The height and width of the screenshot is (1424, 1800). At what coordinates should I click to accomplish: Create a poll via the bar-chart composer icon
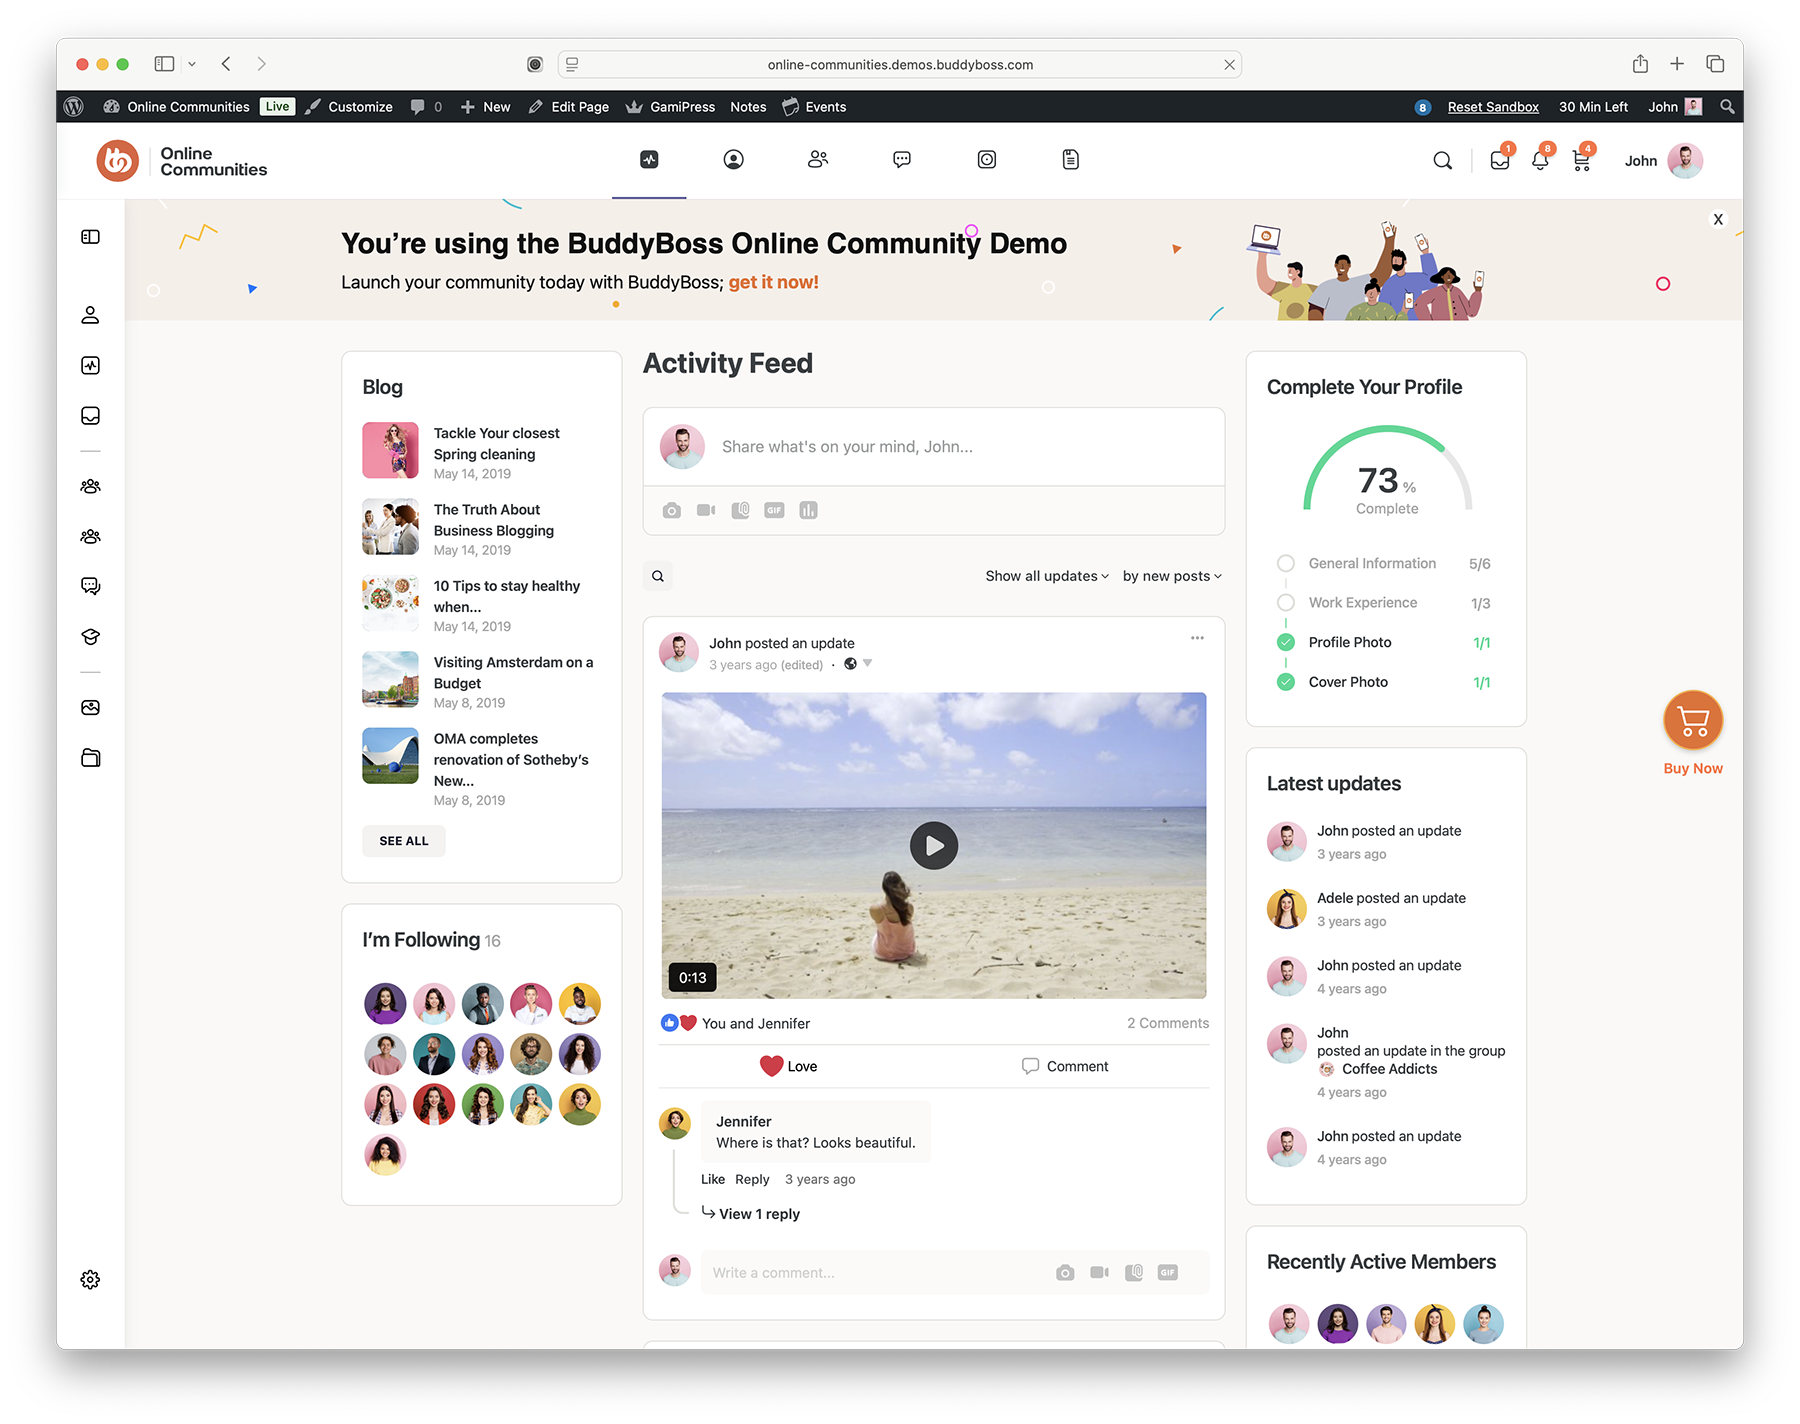click(808, 510)
